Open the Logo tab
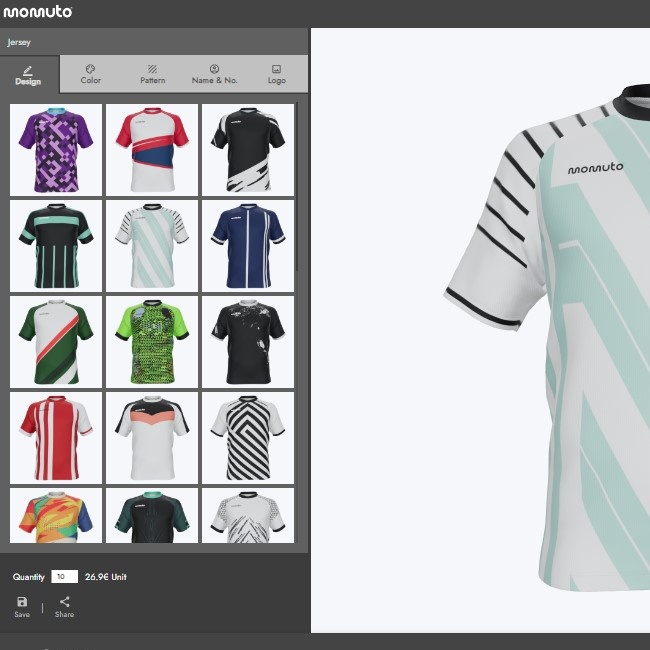The height and width of the screenshot is (650, 650). click(276, 75)
